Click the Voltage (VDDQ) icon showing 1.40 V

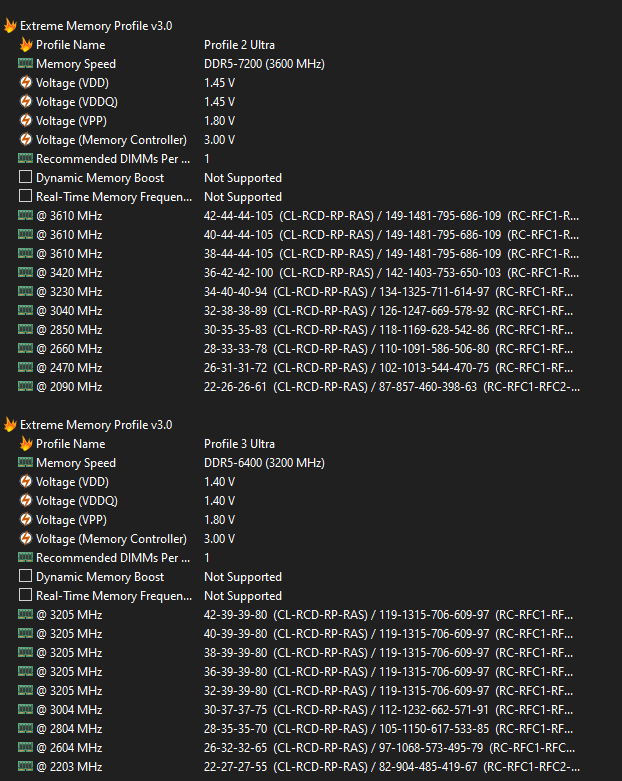[25, 500]
